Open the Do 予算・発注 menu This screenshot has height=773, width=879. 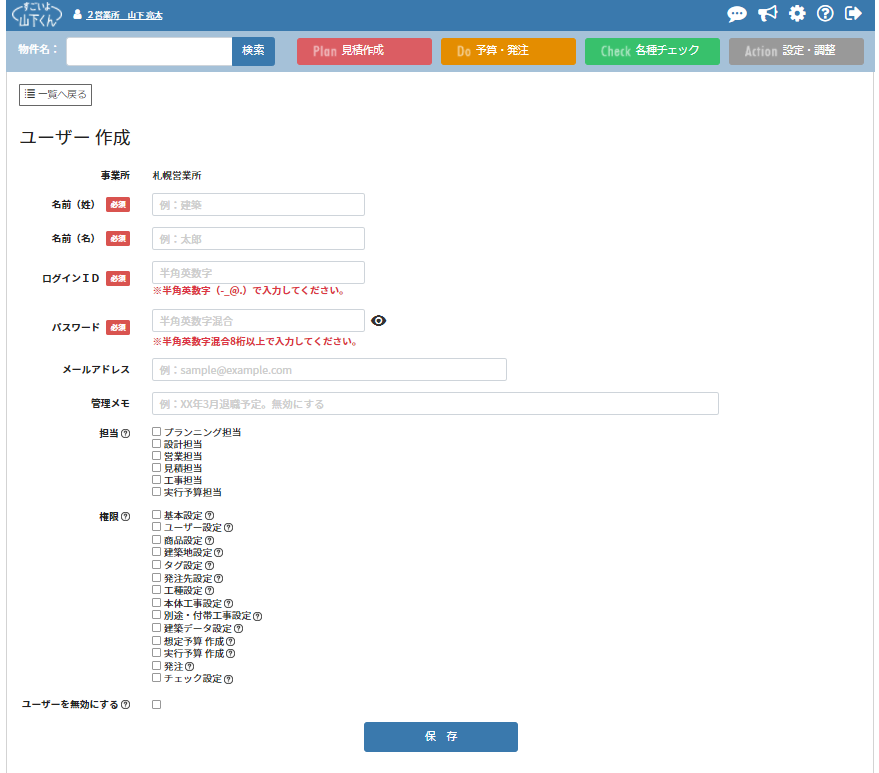(508, 51)
